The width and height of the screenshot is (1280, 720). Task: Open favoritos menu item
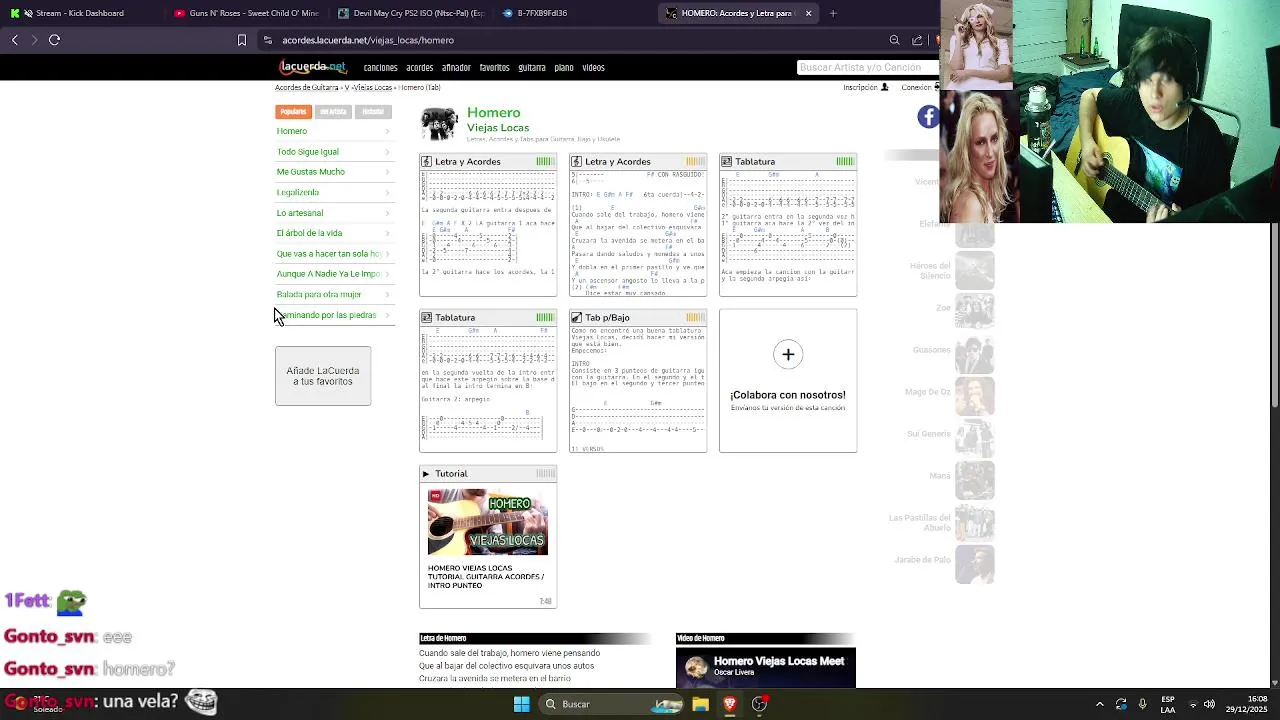tap(494, 68)
